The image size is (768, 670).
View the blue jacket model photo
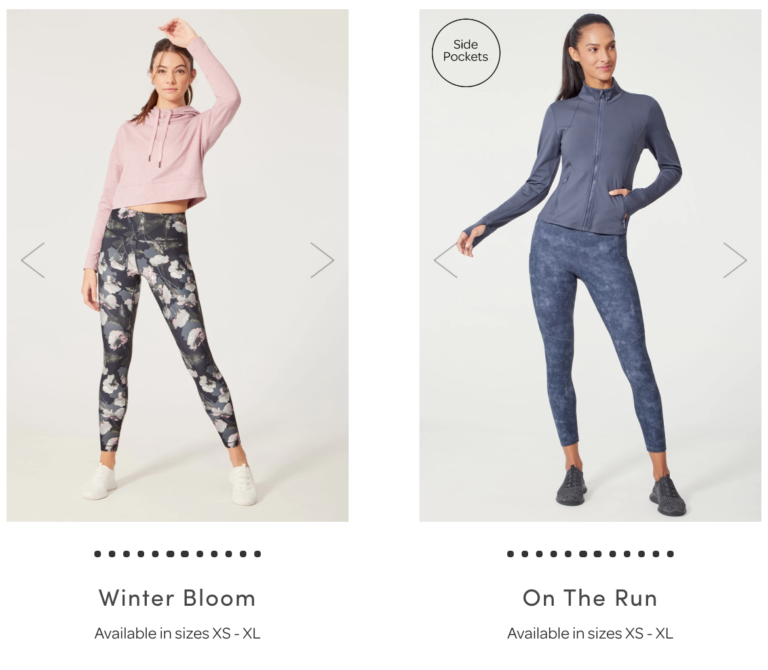pos(590,265)
